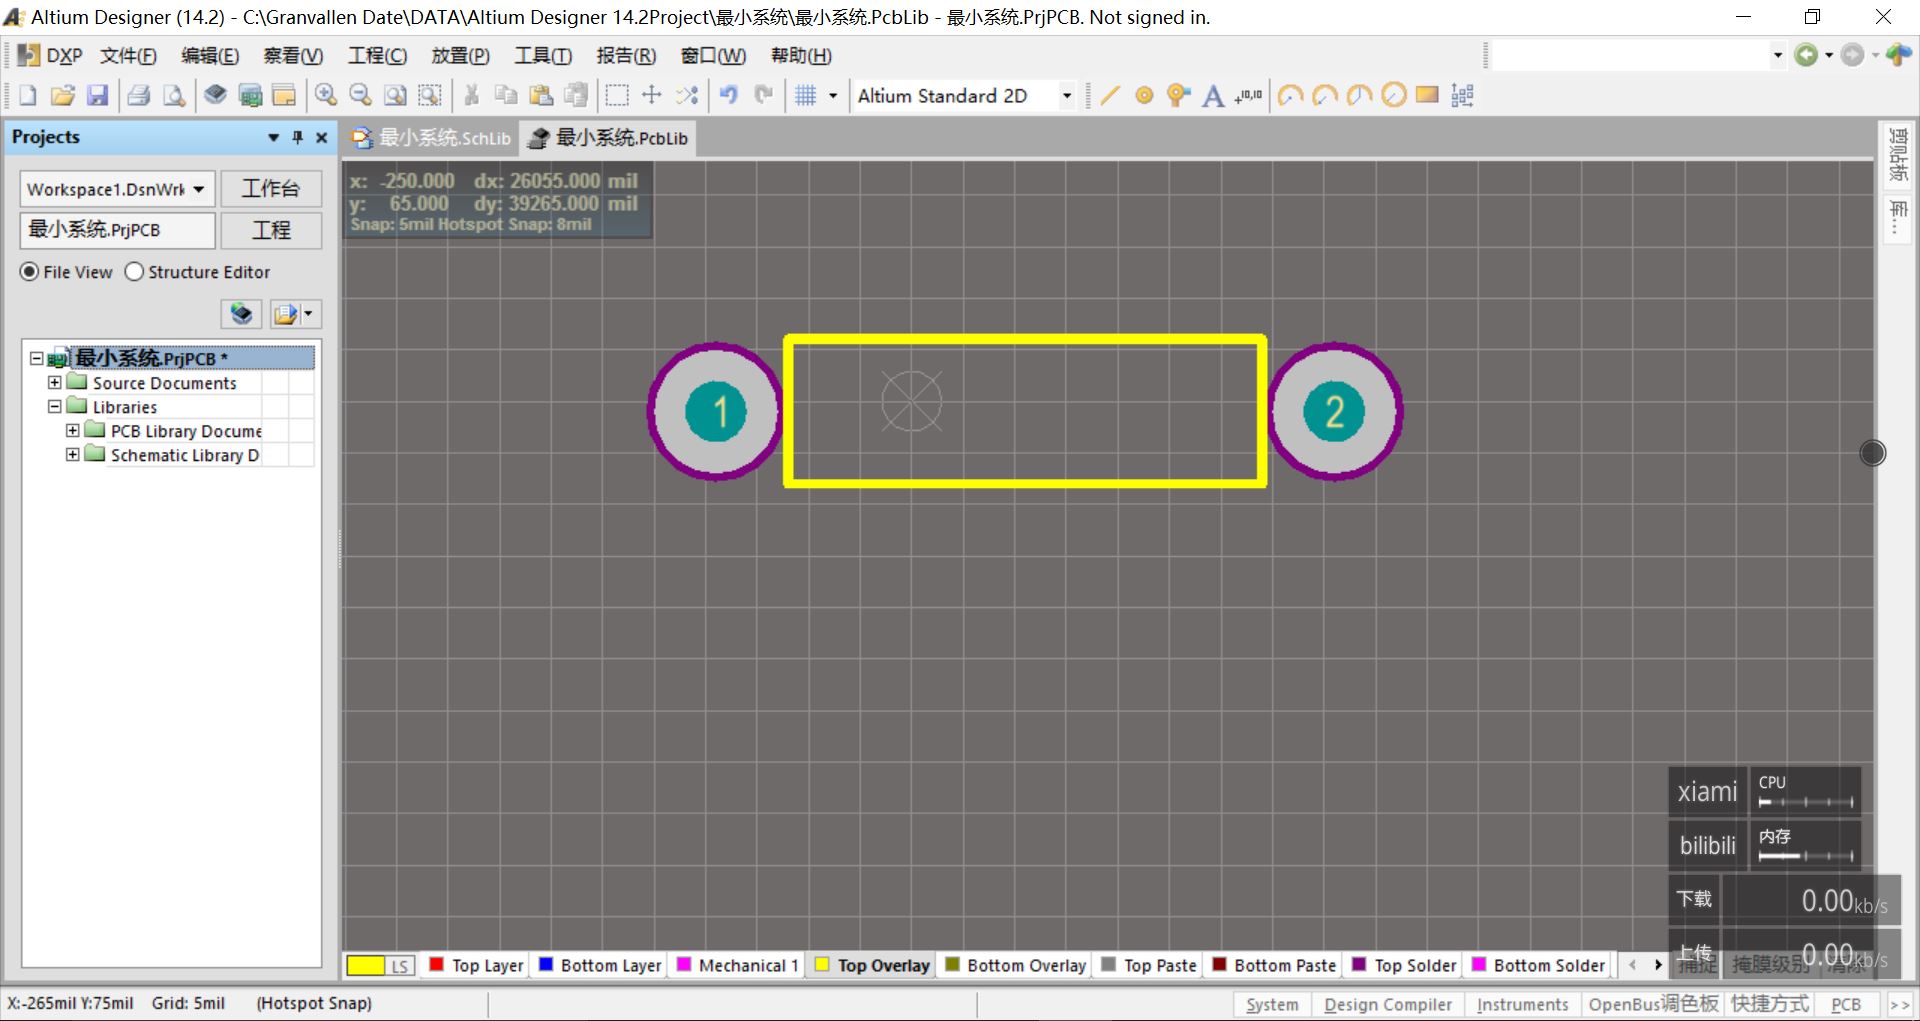Open the Projects panel options arrow
This screenshot has width=1920, height=1021.
click(273, 137)
